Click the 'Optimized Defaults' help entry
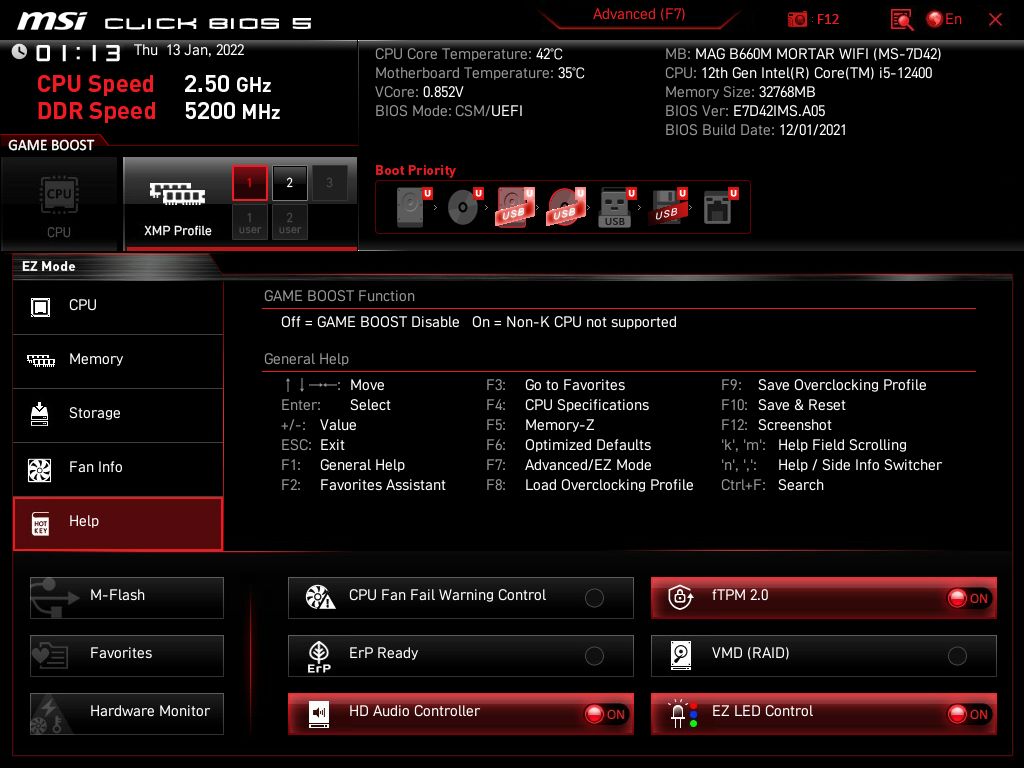This screenshot has width=1024, height=768. (x=588, y=445)
